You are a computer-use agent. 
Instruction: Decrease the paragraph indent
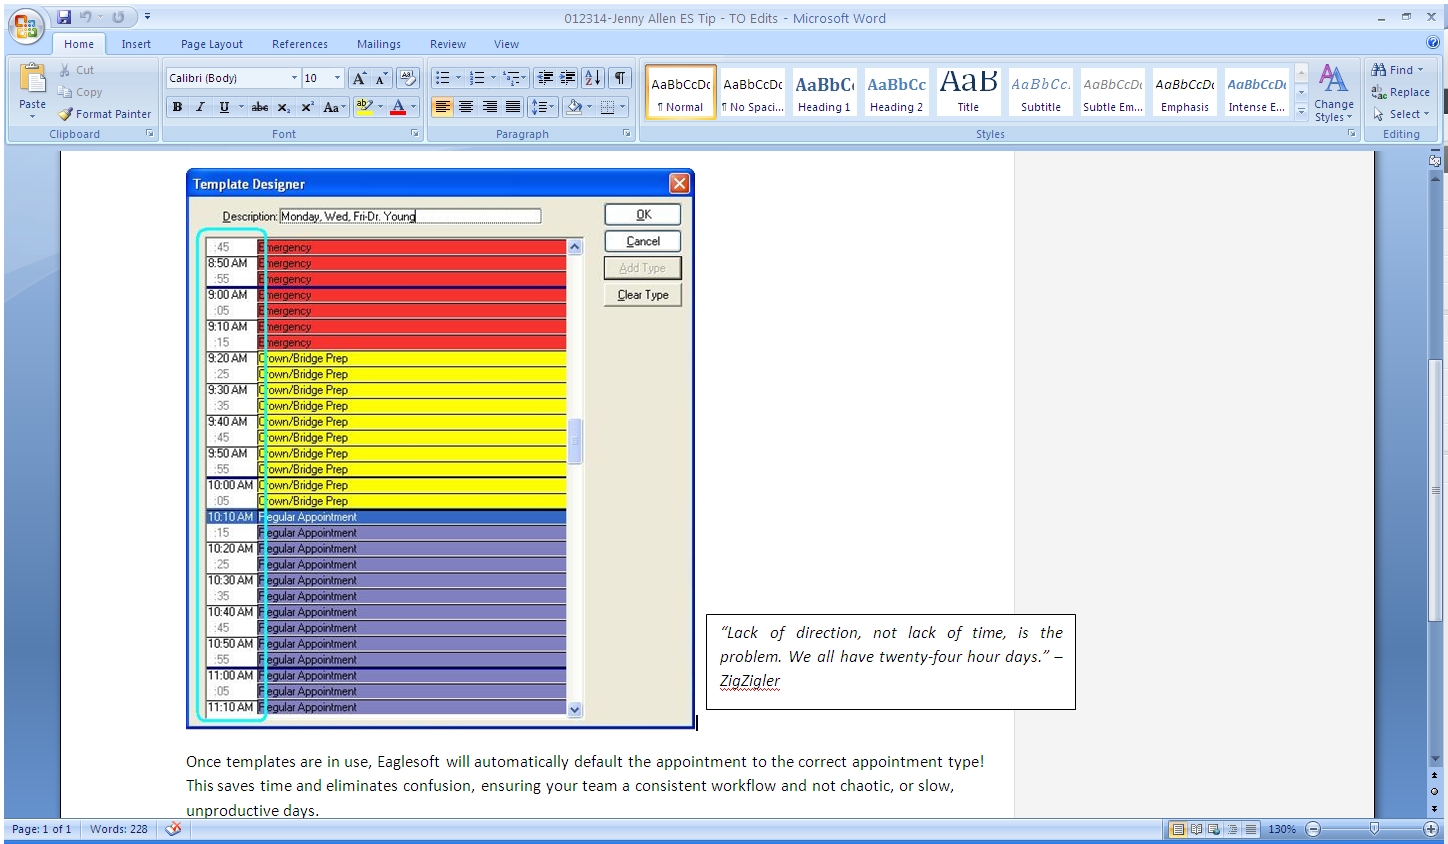(545, 78)
